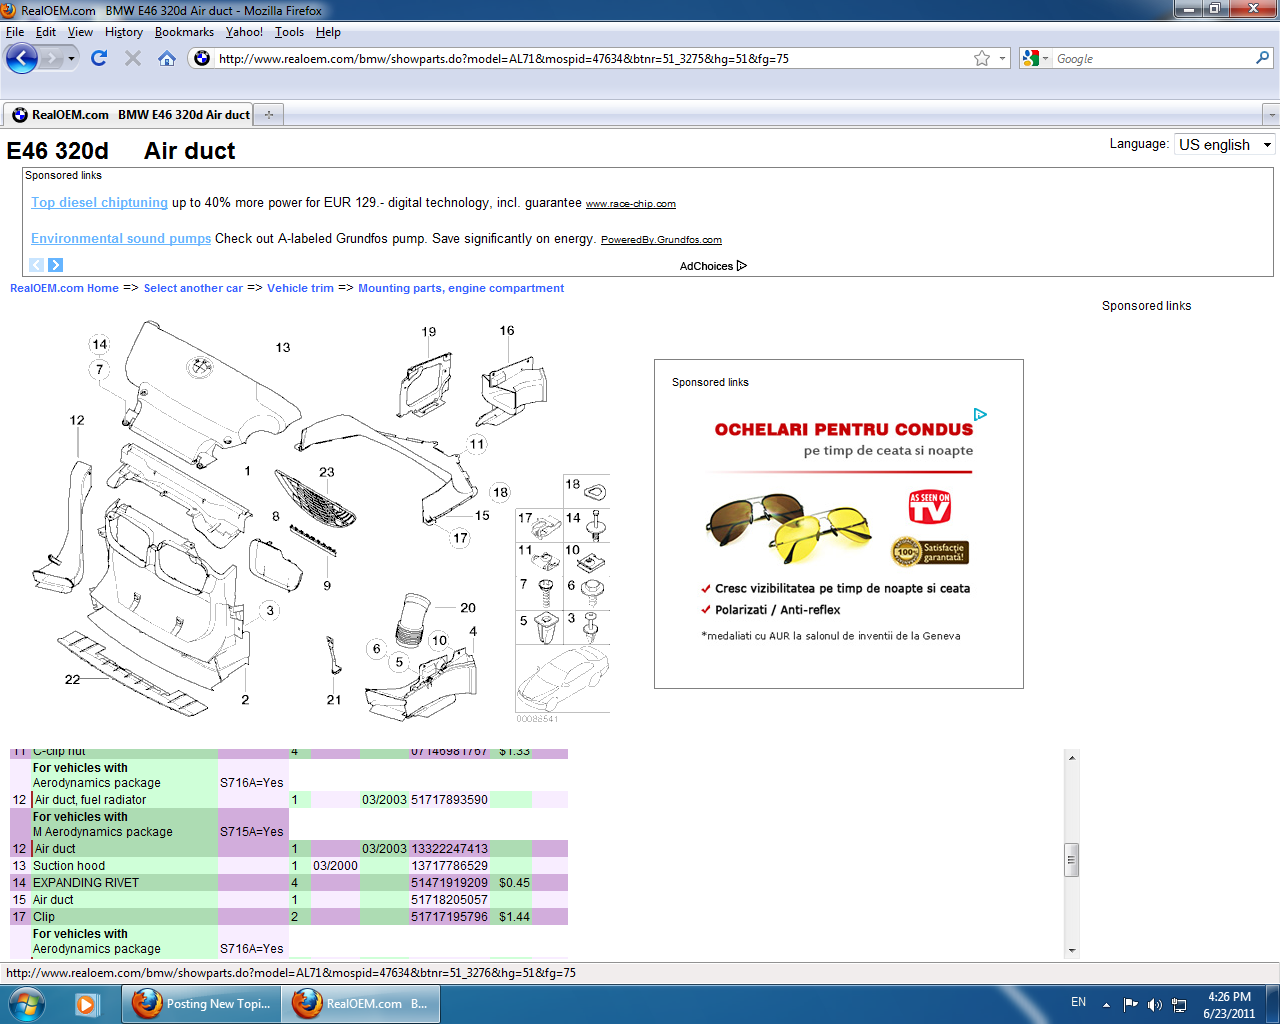Image resolution: width=1280 pixels, height=1024 pixels.
Task: Bookmark this page with the star icon
Action: point(982,58)
